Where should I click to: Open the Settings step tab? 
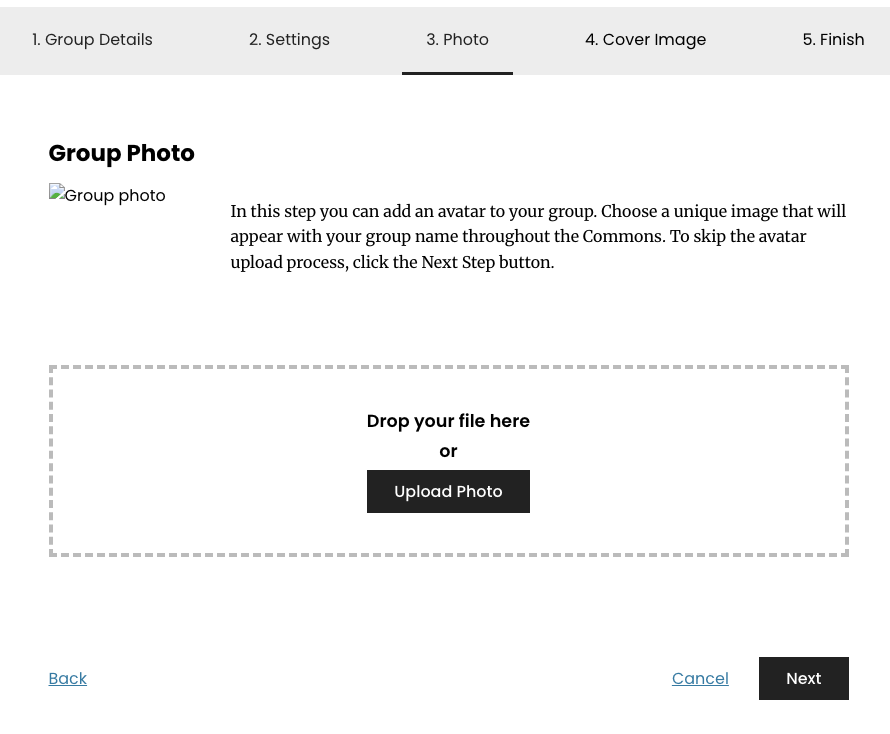pyautogui.click(x=289, y=40)
